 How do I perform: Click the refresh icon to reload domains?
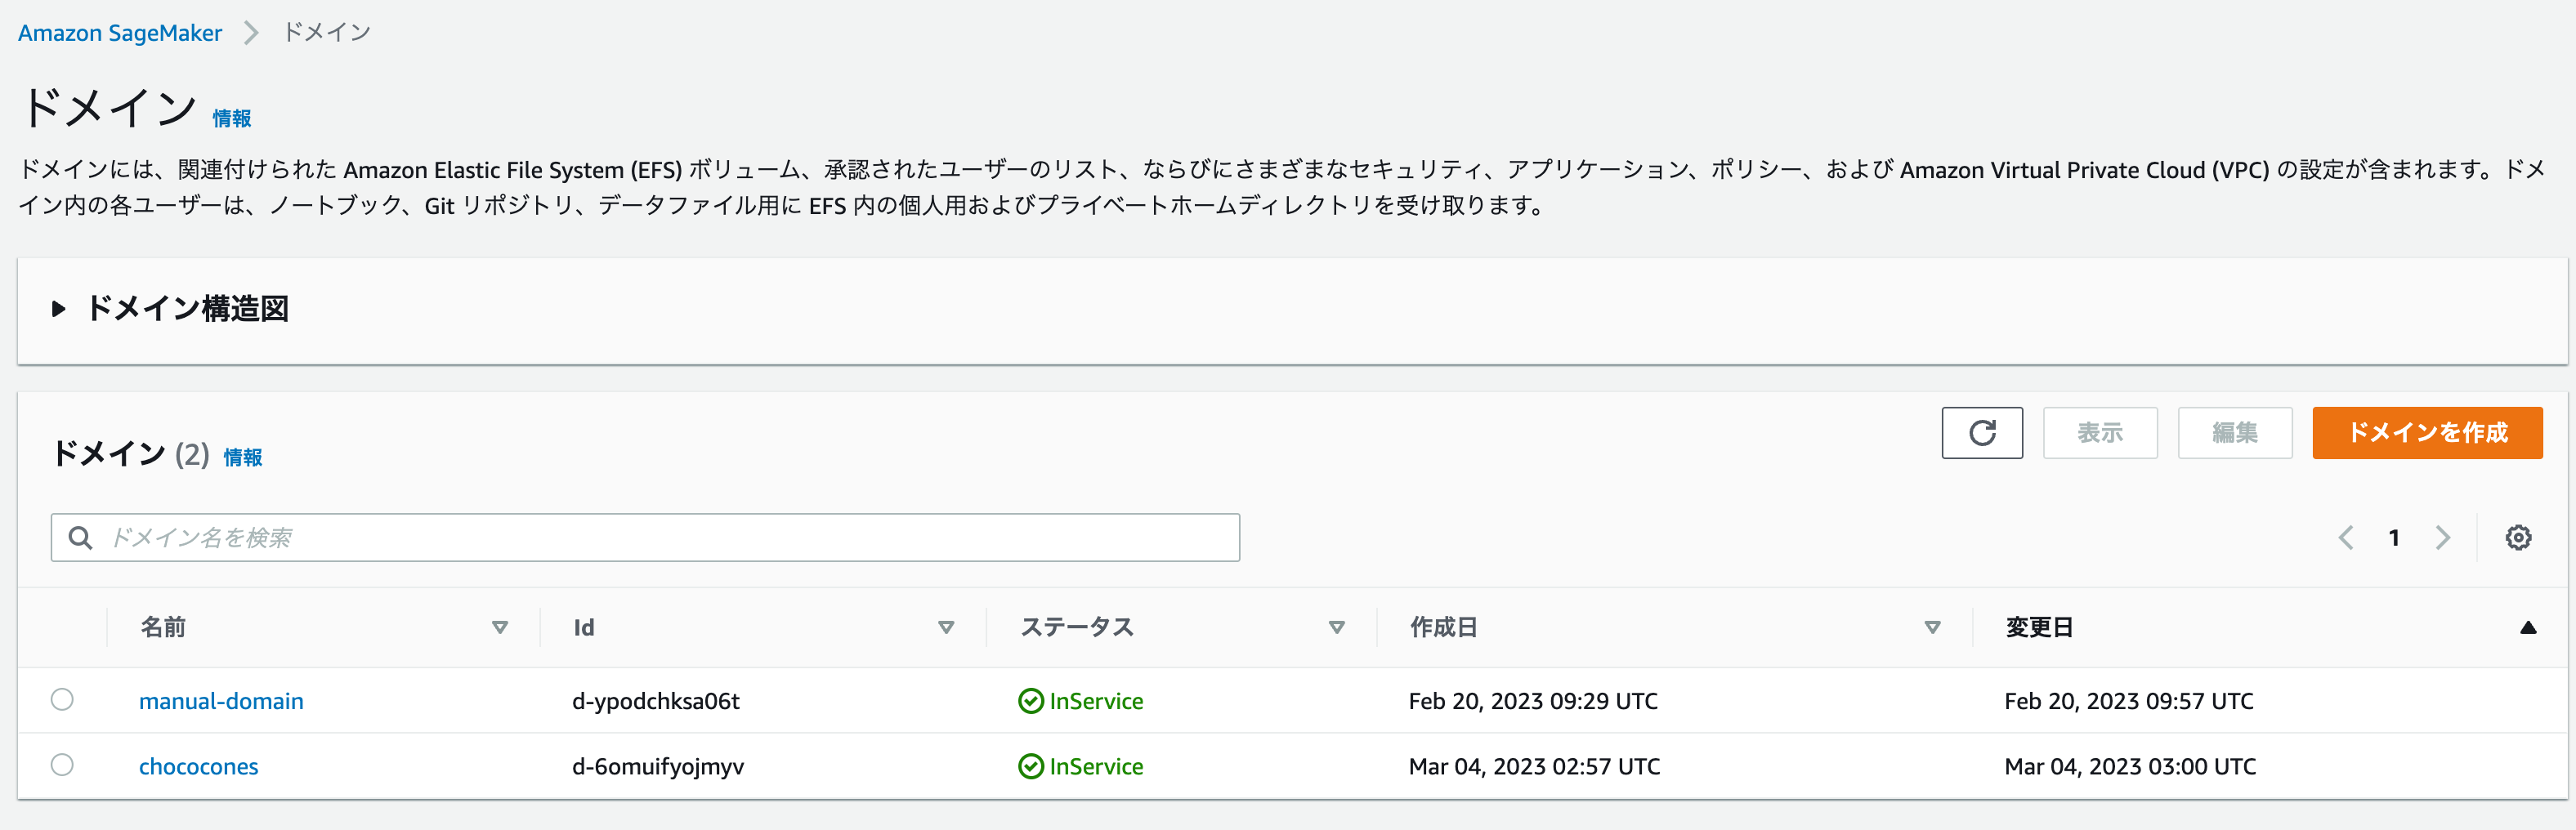tap(1982, 432)
